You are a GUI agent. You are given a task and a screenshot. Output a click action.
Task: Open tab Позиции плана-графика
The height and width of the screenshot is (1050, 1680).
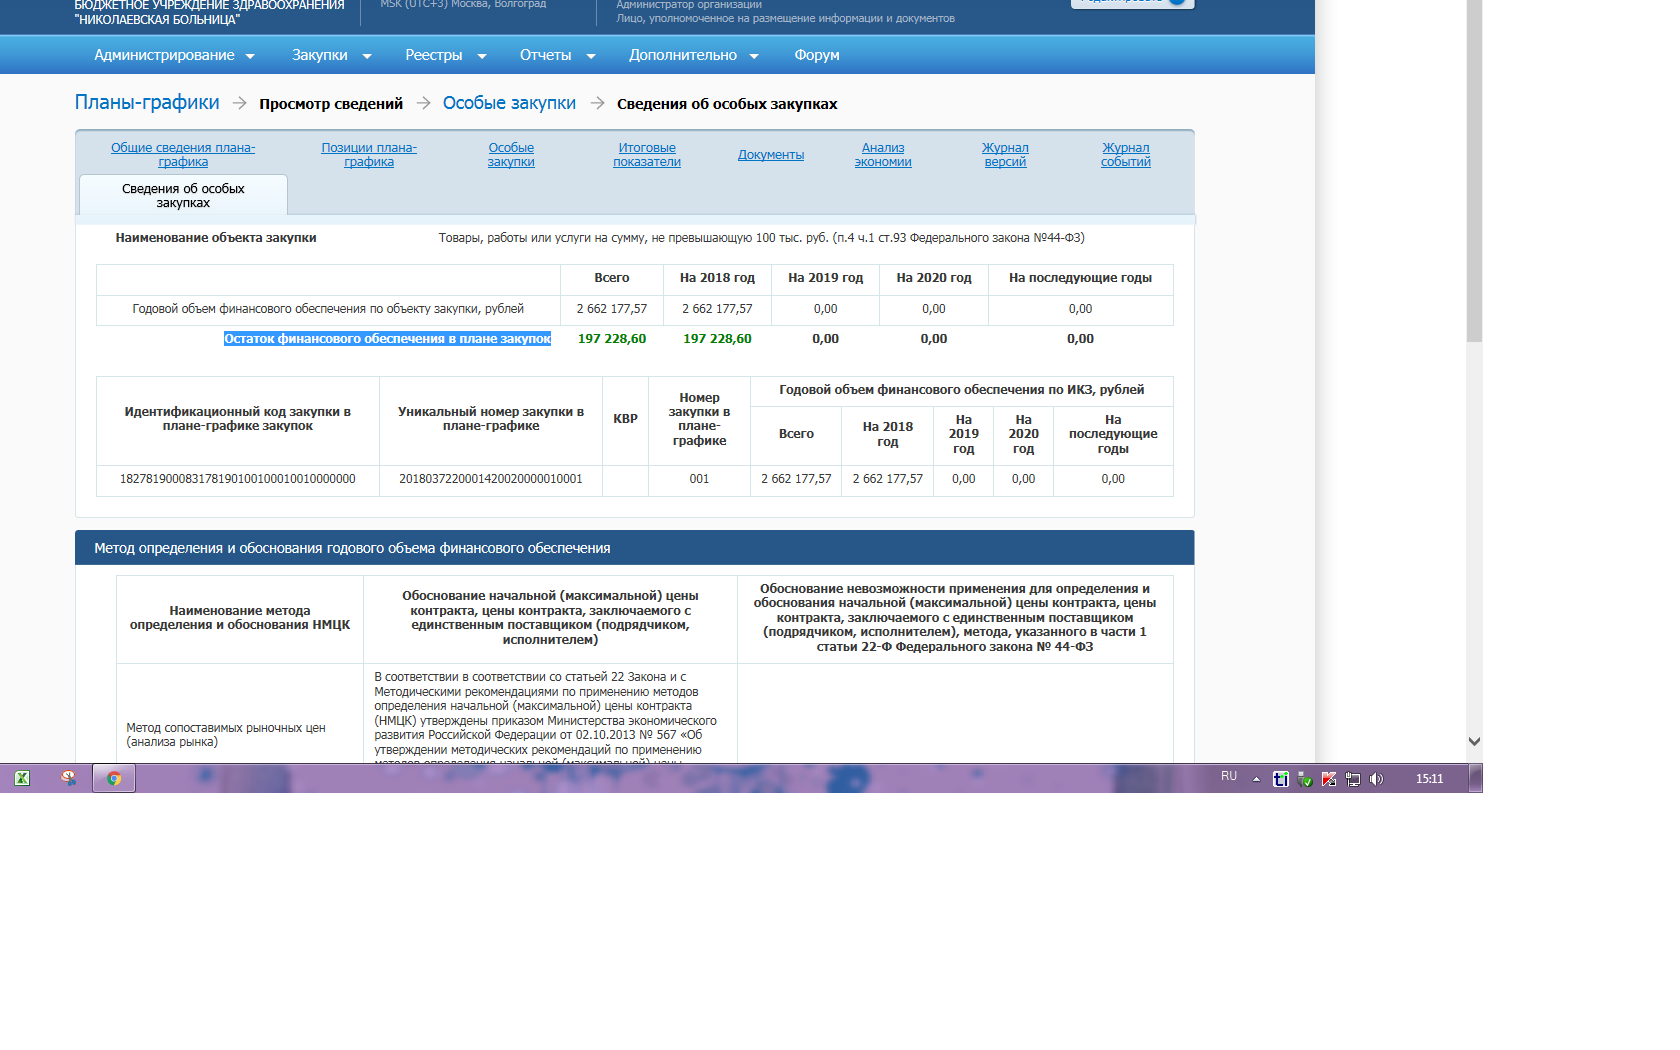369,155
